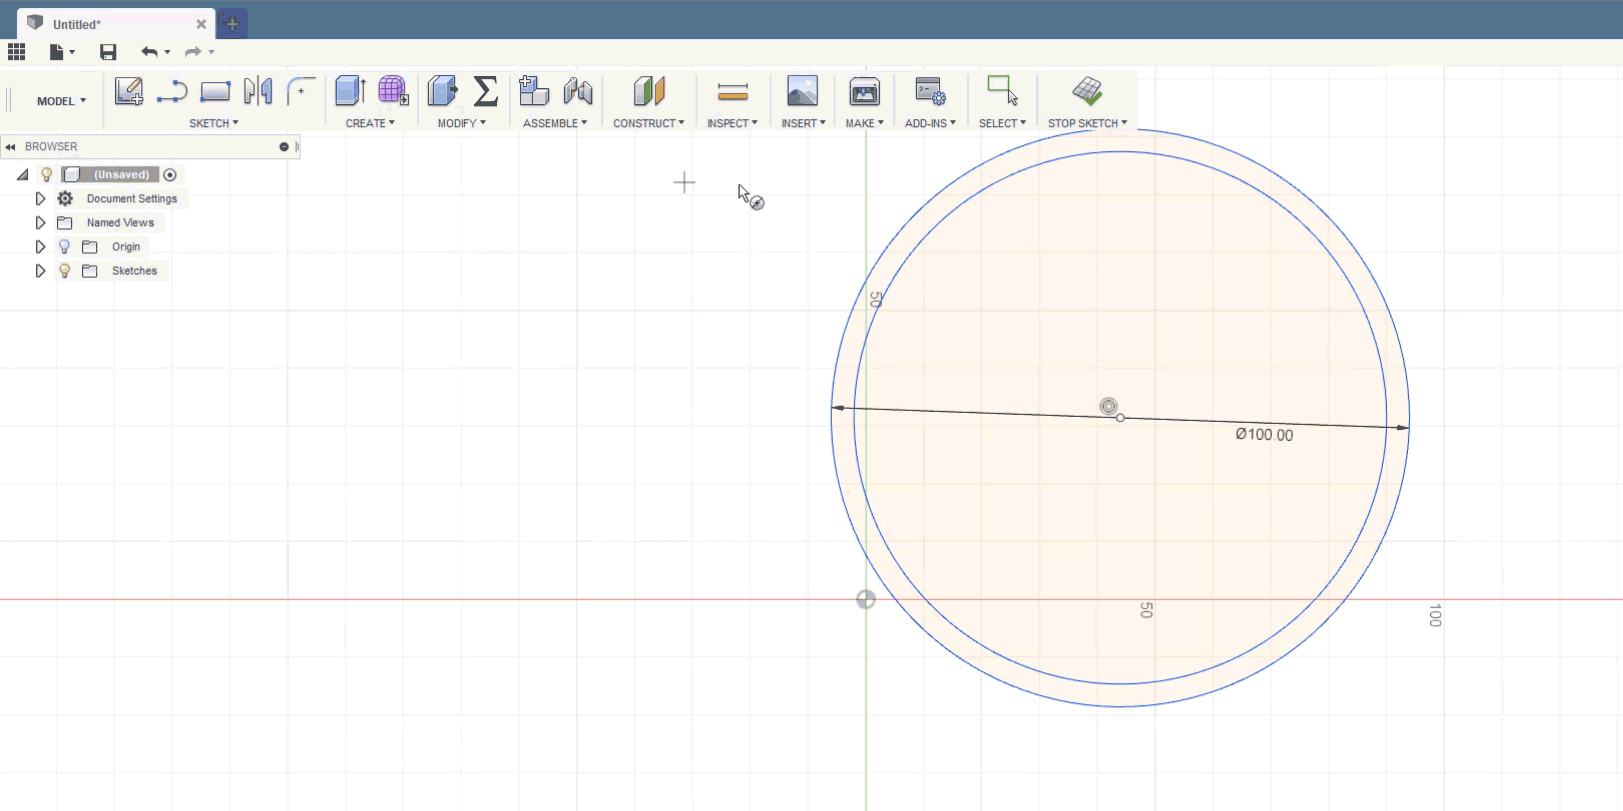Screen dimensions: 1623x811
Task: Expand the Sketches node
Action: (40, 271)
